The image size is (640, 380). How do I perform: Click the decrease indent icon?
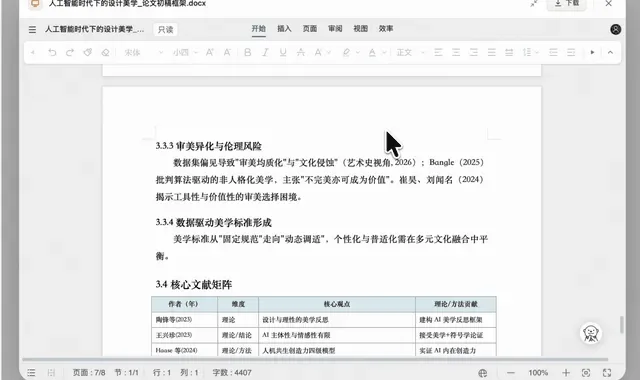(553, 52)
